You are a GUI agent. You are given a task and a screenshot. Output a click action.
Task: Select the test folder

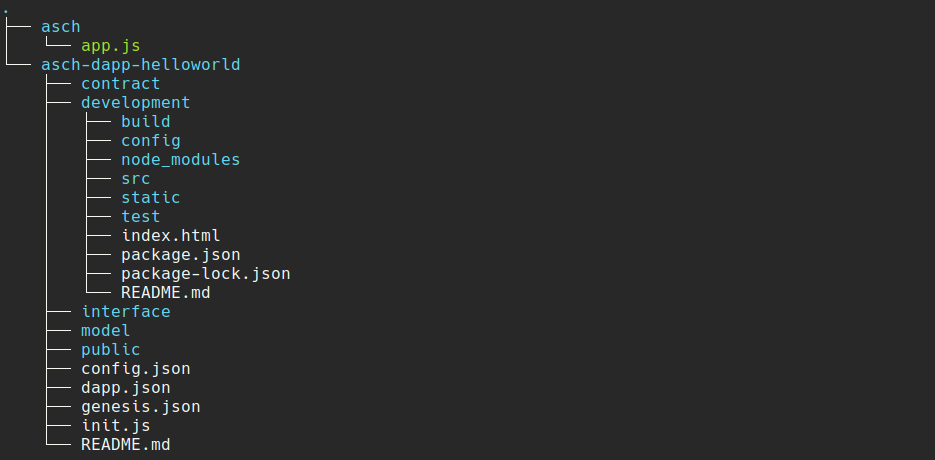click(141, 217)
